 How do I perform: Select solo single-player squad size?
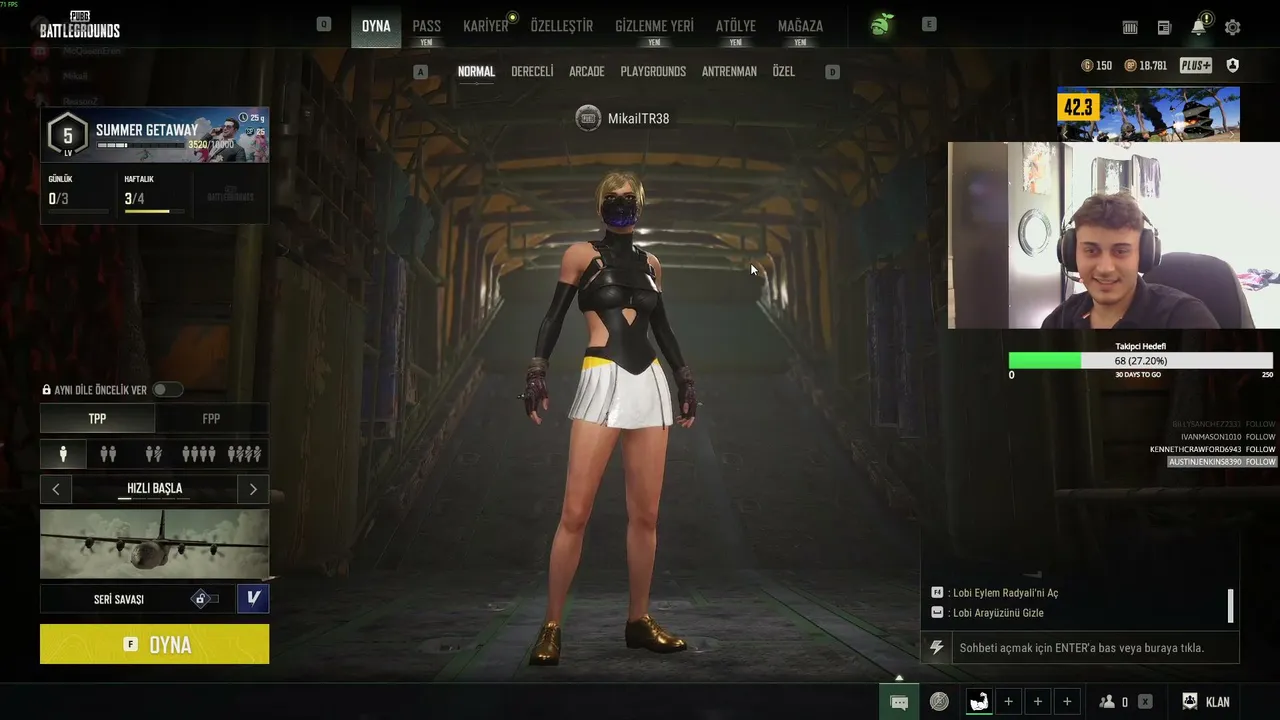coord(63,454)
